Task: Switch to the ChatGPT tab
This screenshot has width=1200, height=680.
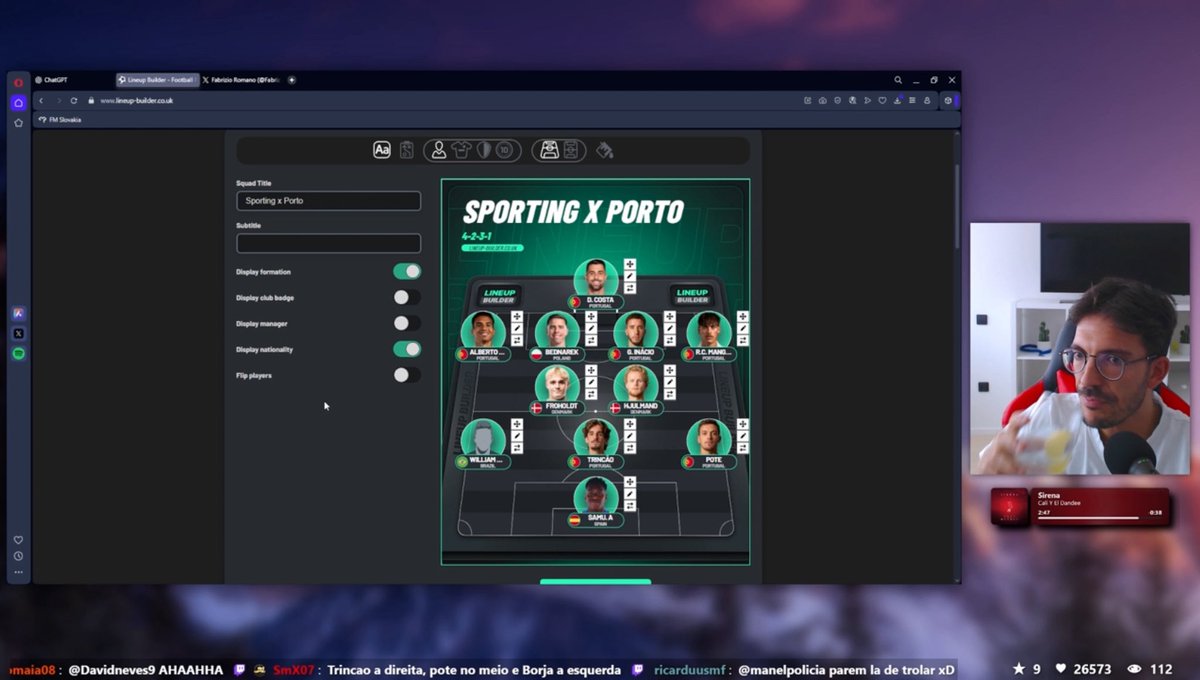Action: pos(72,80)
